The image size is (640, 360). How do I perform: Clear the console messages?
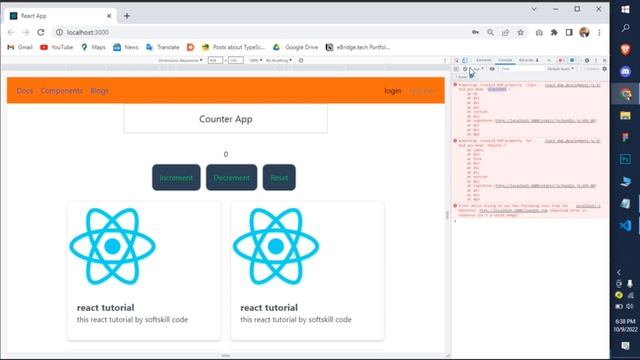(x=465, y=69)
